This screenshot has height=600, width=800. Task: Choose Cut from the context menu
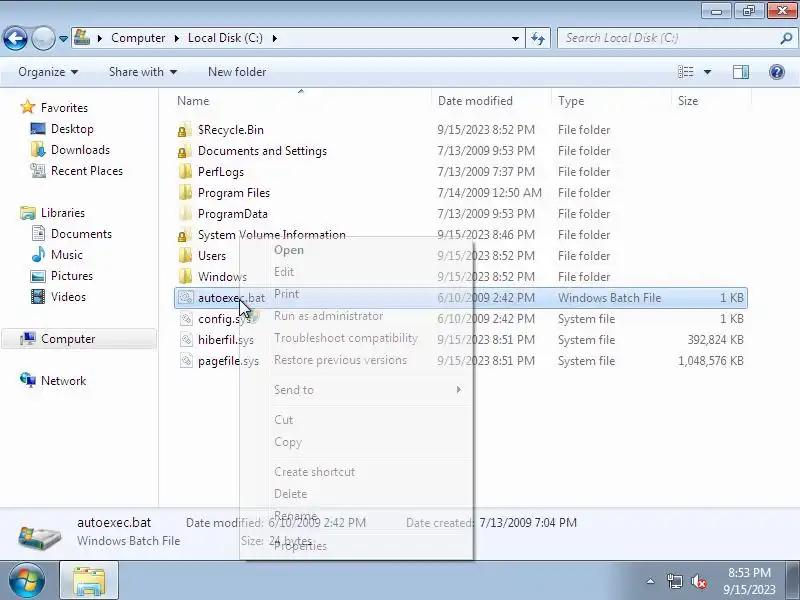coord(357,420)
